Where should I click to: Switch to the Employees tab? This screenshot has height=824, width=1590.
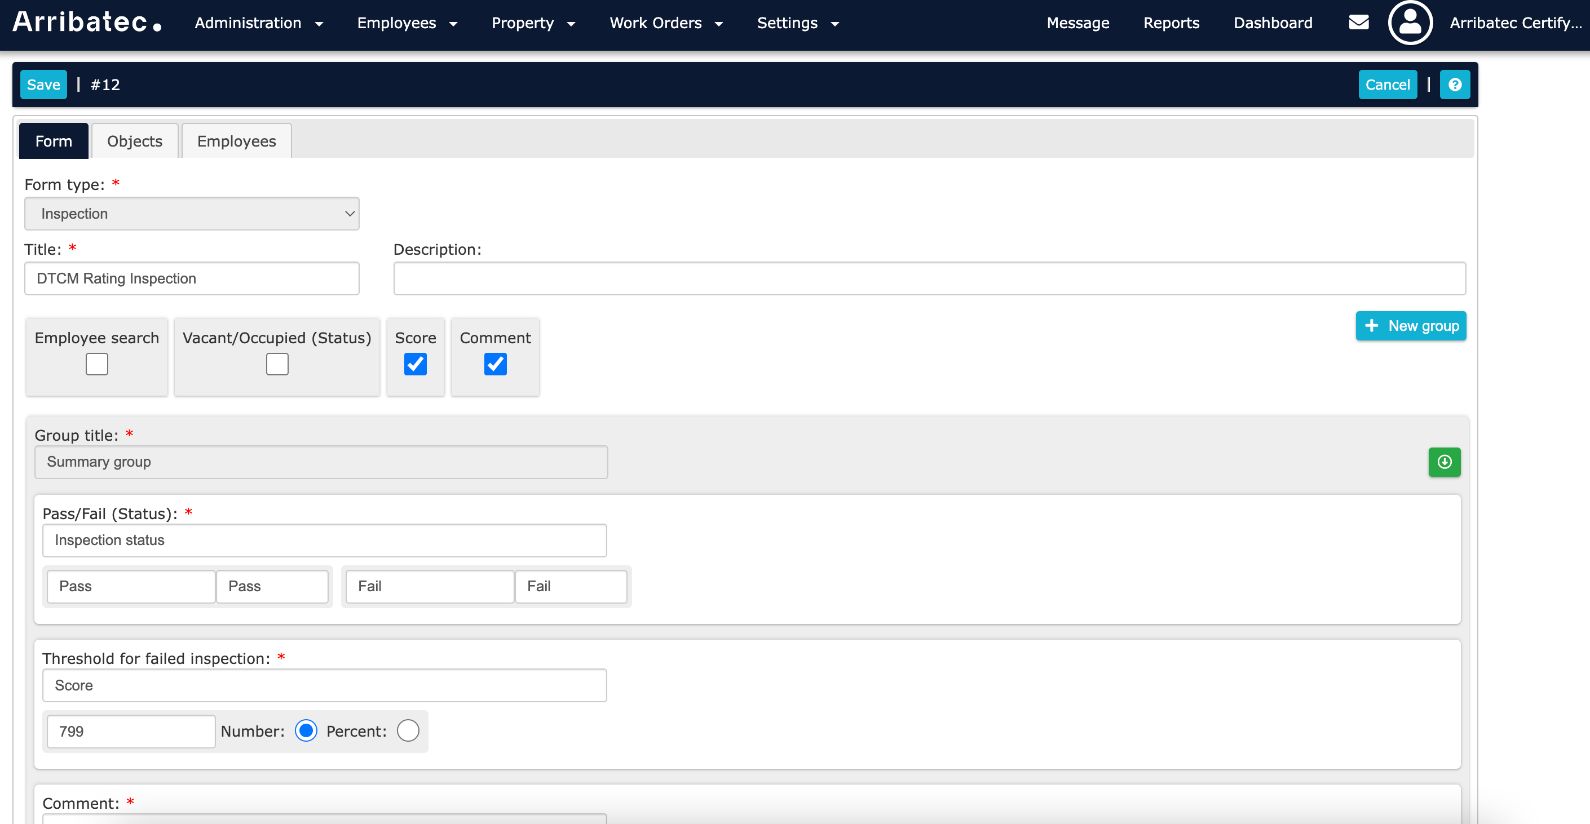point(236,141)
